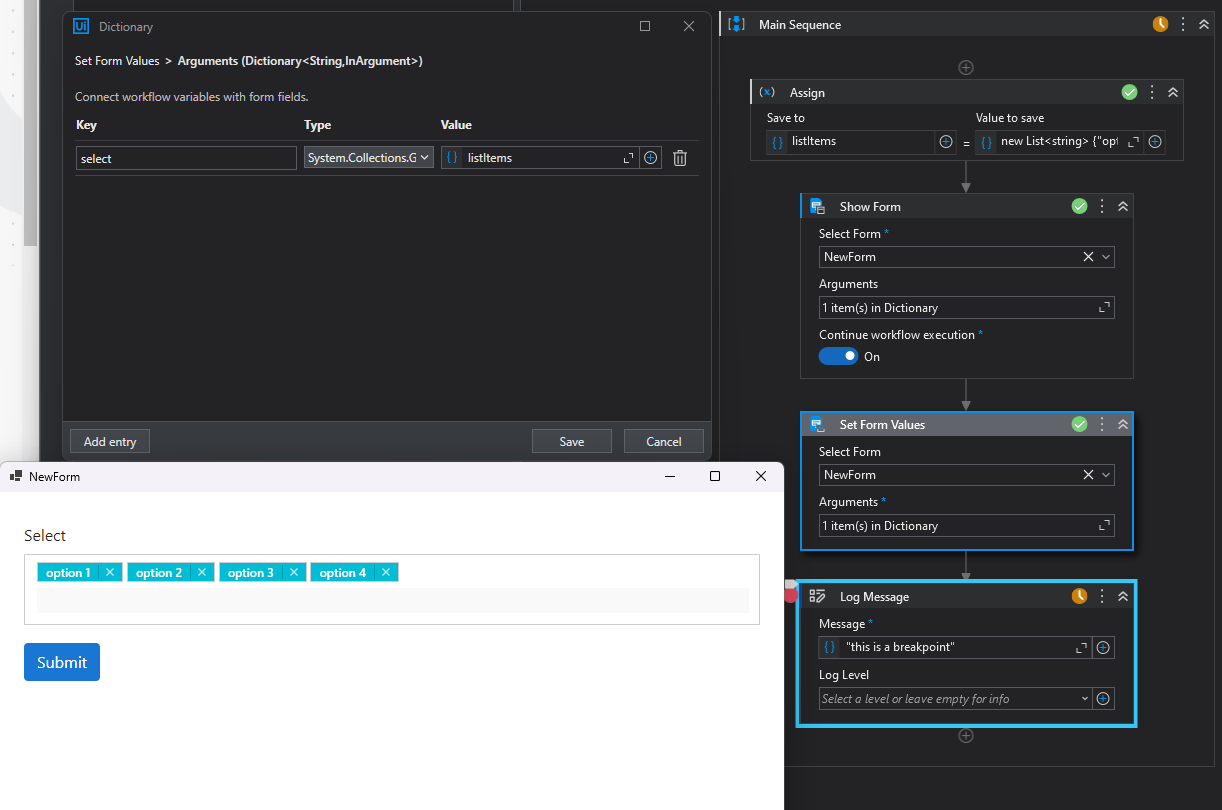This screenshot has width=1222, height=810.
Task: Clear the NewForm selection in Show Form
Action: click(x=1088, y=257)
